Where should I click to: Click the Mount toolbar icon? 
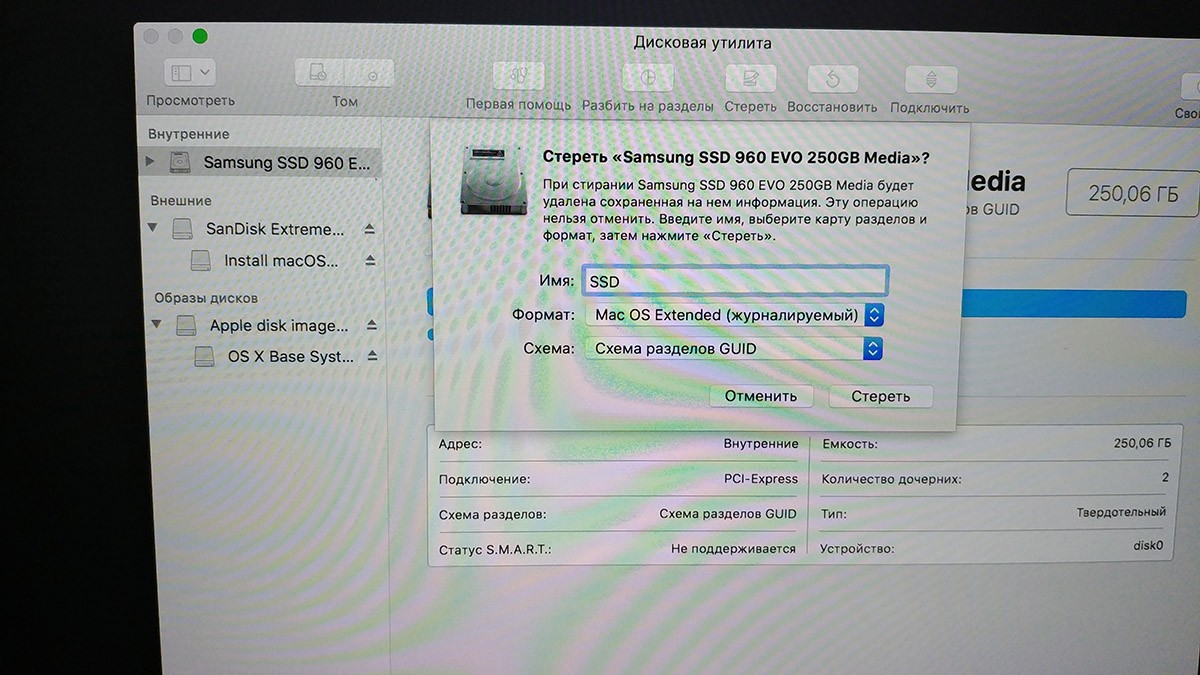[x=931, y=81]
